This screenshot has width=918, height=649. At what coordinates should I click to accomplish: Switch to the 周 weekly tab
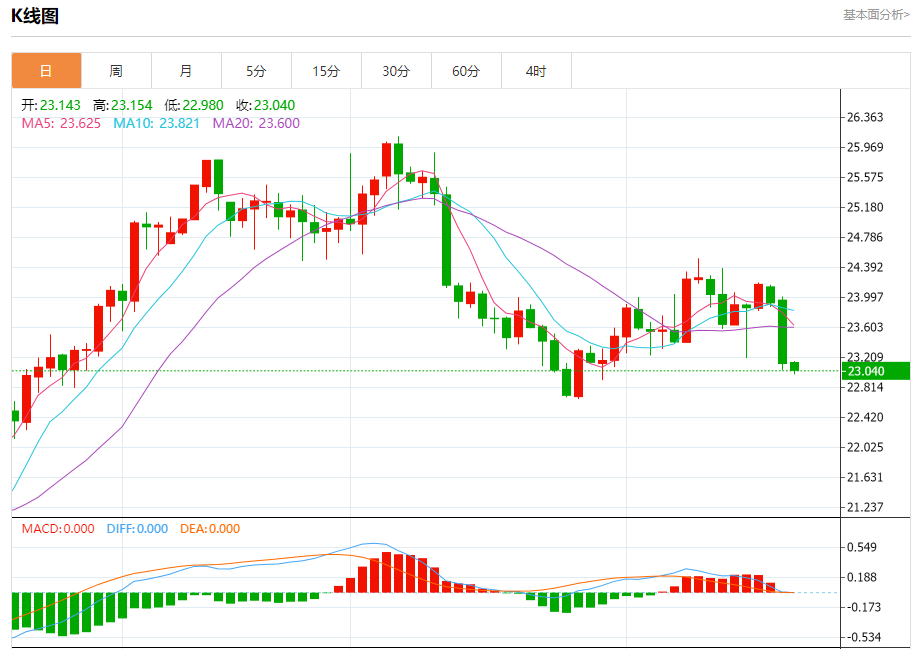click(x=116, y=71)
